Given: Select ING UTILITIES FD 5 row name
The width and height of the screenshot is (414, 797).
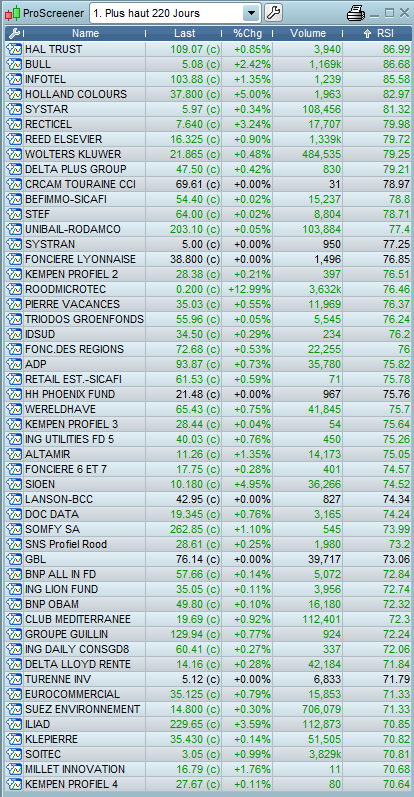Looking at the screenshot, I should (x=69, y=439).
